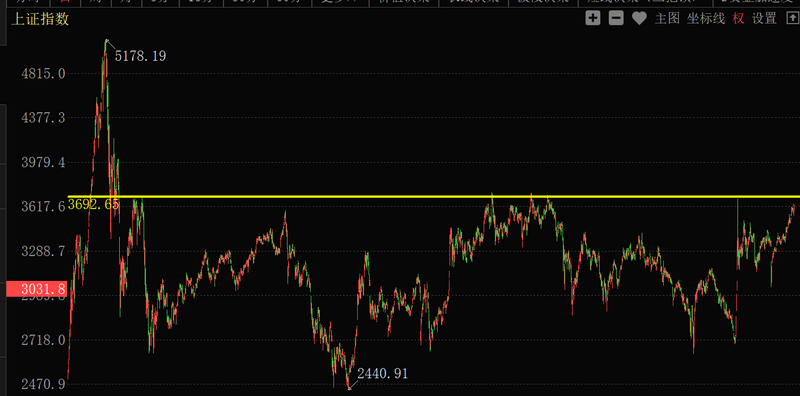Image resolution: width=800 pixels, height=396 pixels.
Task: Zoom out the chart with the minus icon
Action: click(616, 19)
